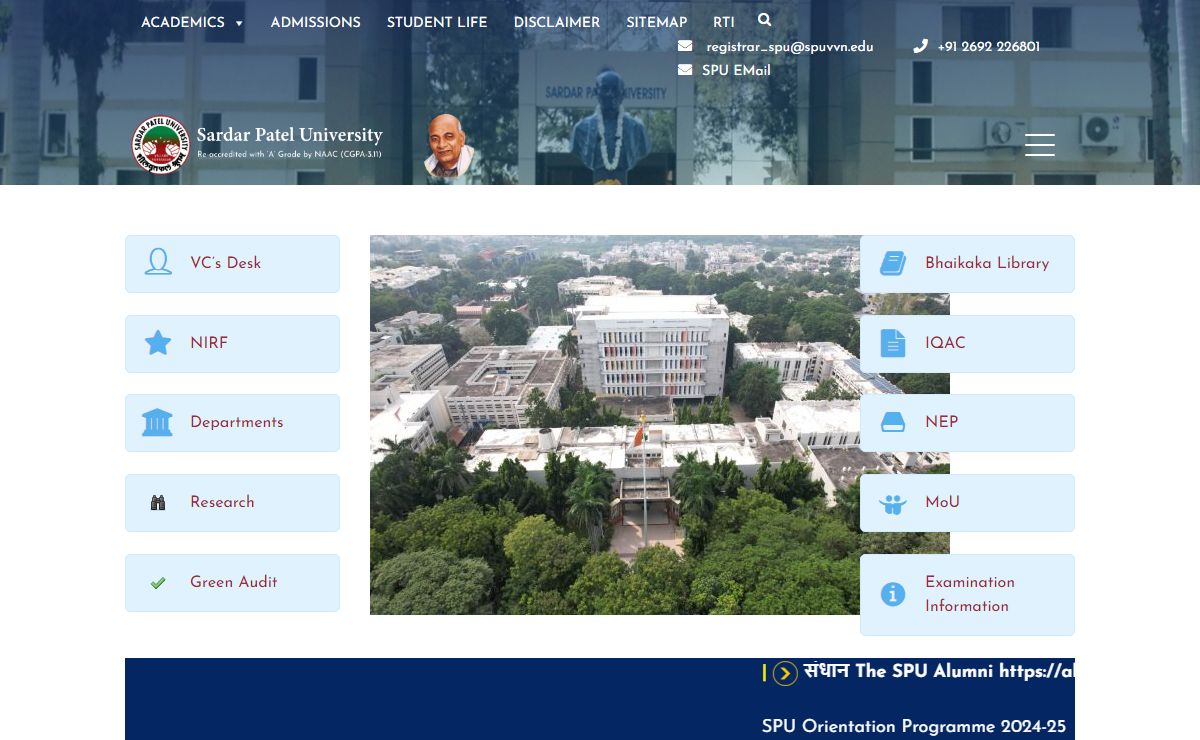The width and height of the screenshot is (1200, 740).
Task: Click the yellow circled arrow in news ticker
Action: coord(785,674)
